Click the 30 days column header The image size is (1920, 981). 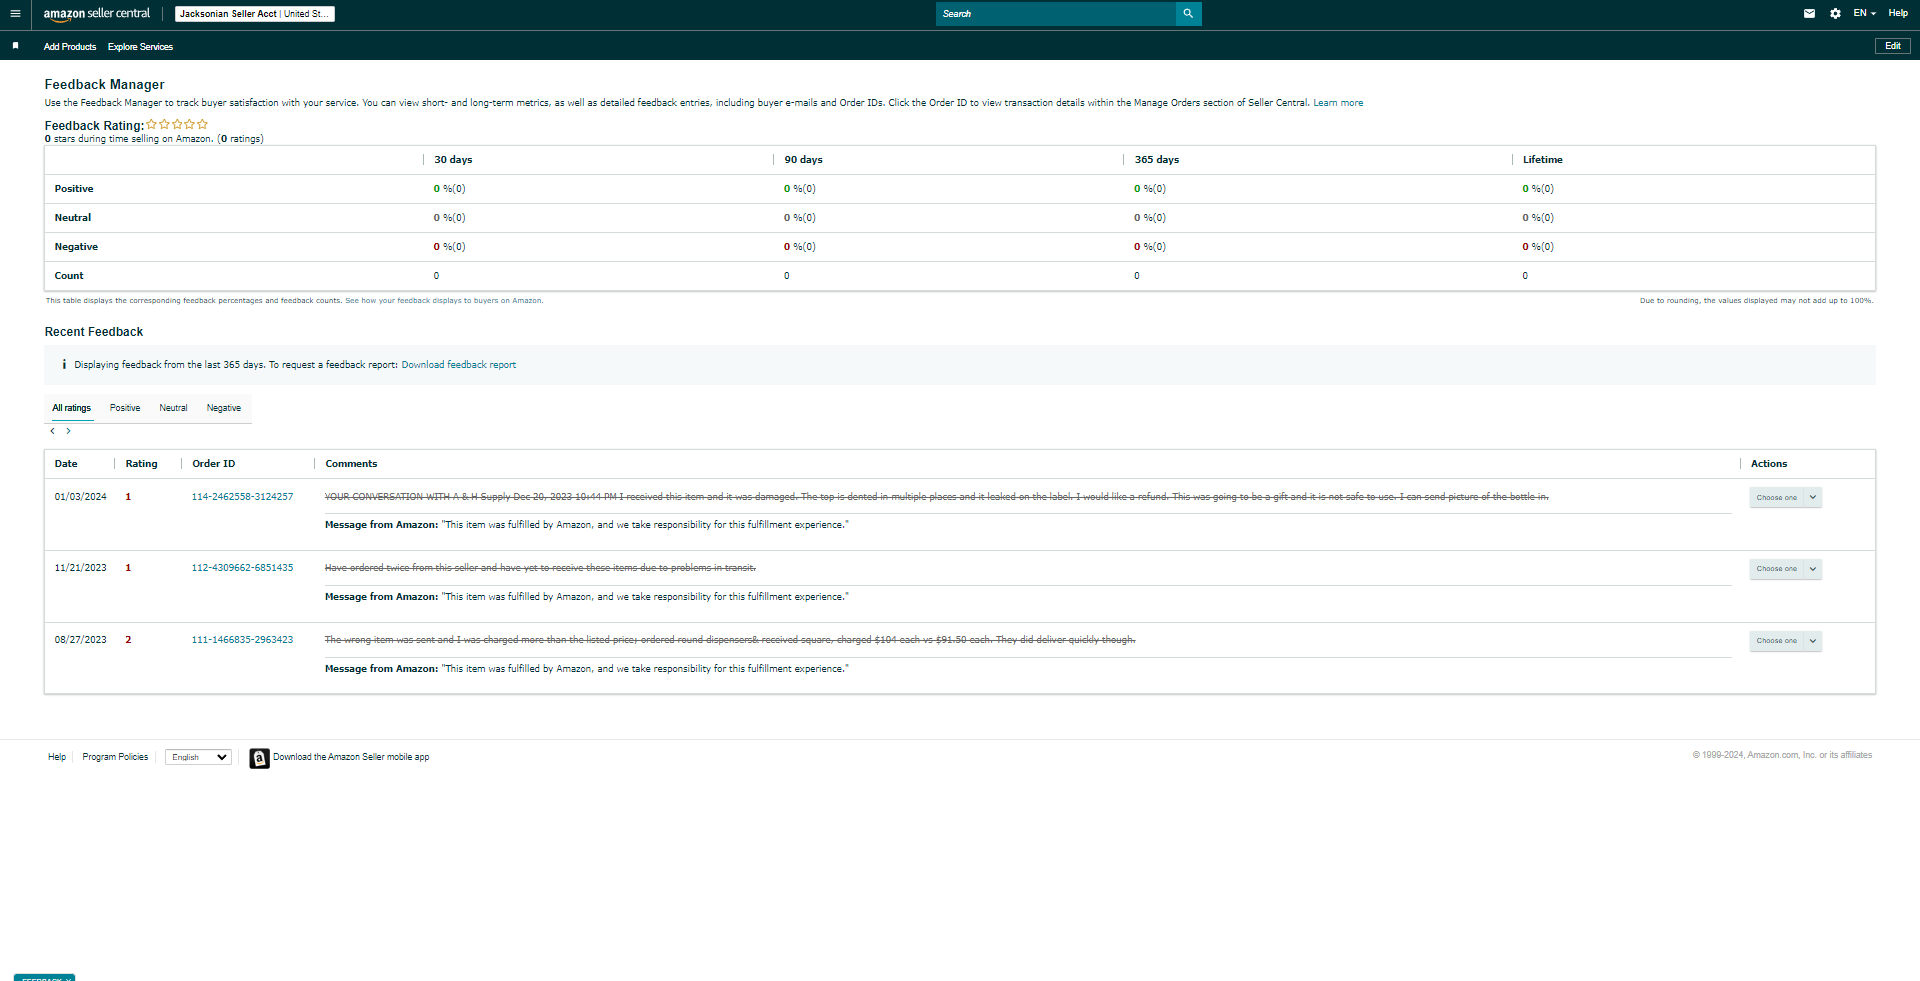(453, 160)
